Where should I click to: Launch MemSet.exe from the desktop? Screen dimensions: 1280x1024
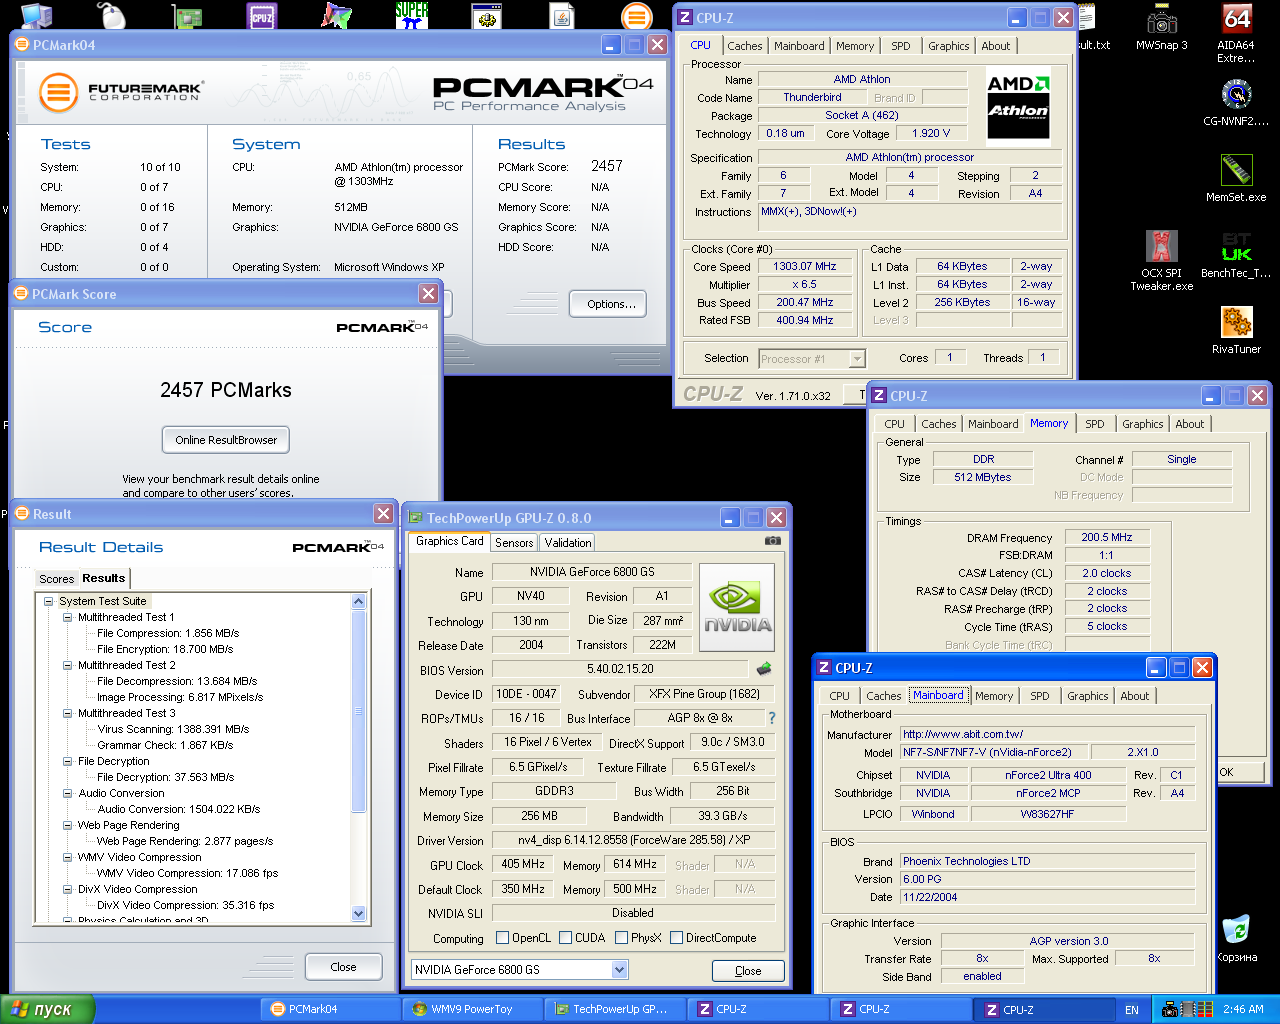coord(1237,178)
